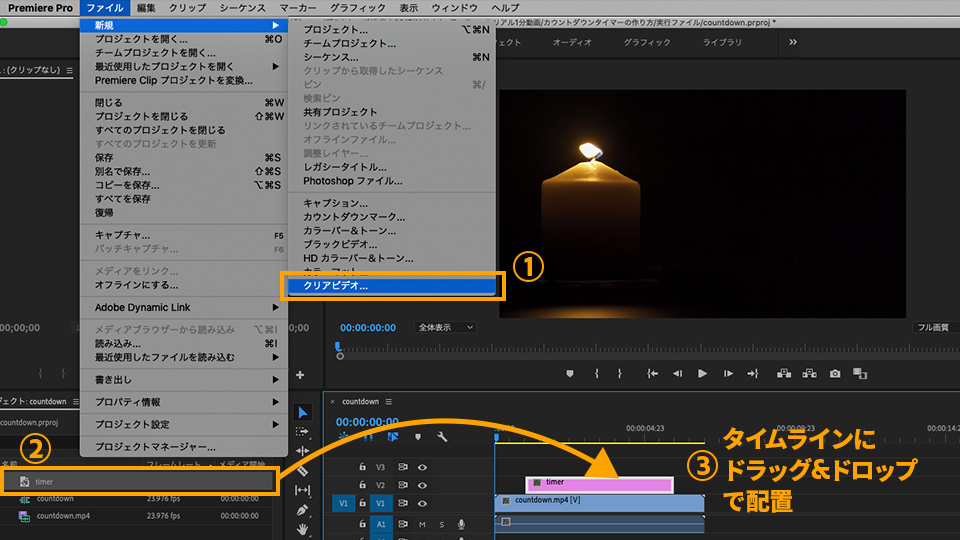Click the Extract button
Screen dimensions: 960x540
809,373
